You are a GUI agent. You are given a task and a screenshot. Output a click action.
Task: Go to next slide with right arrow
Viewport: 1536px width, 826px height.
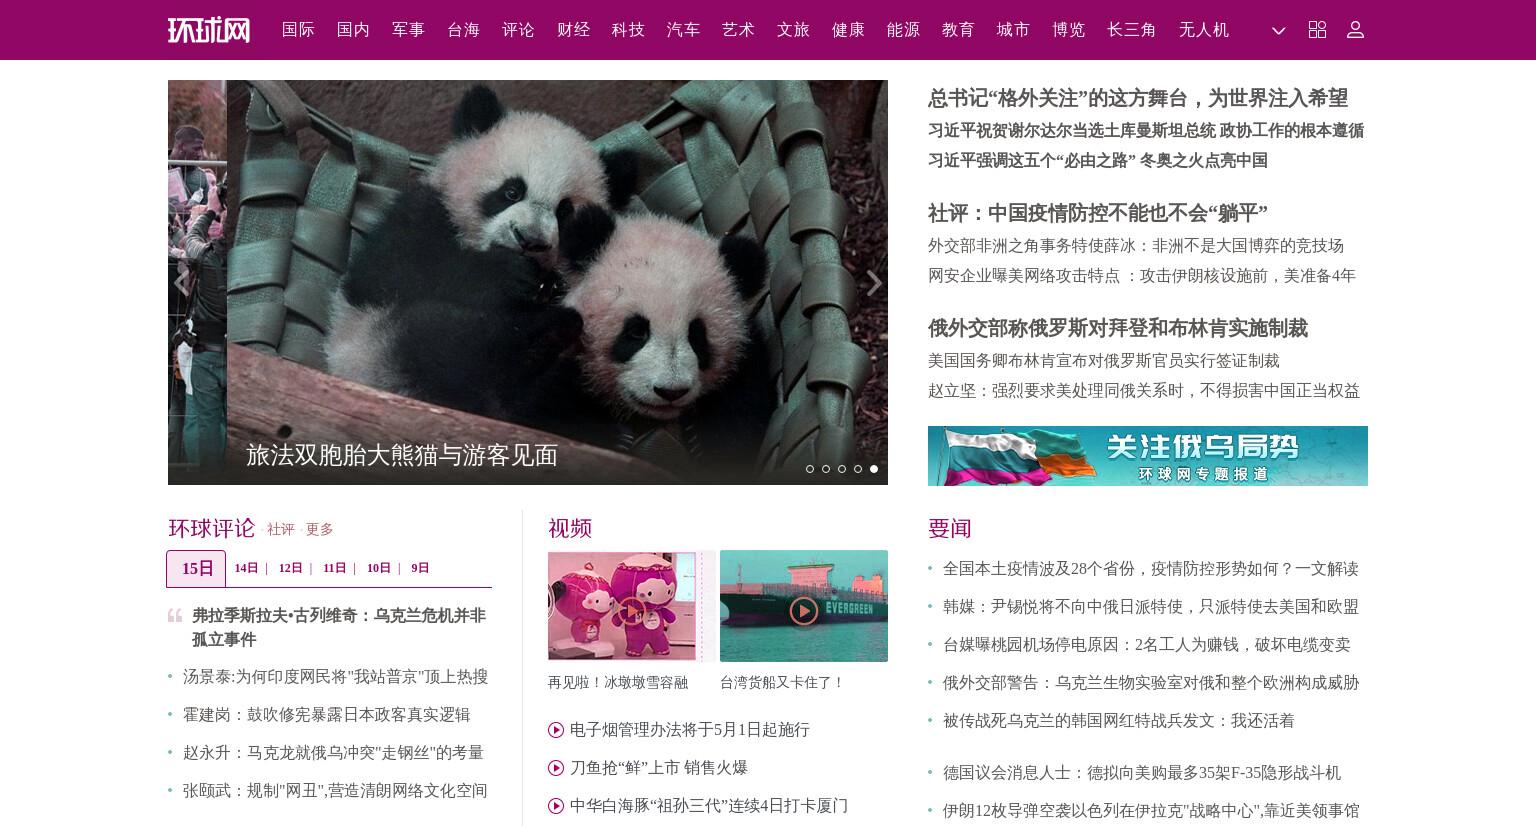(873, 283)
